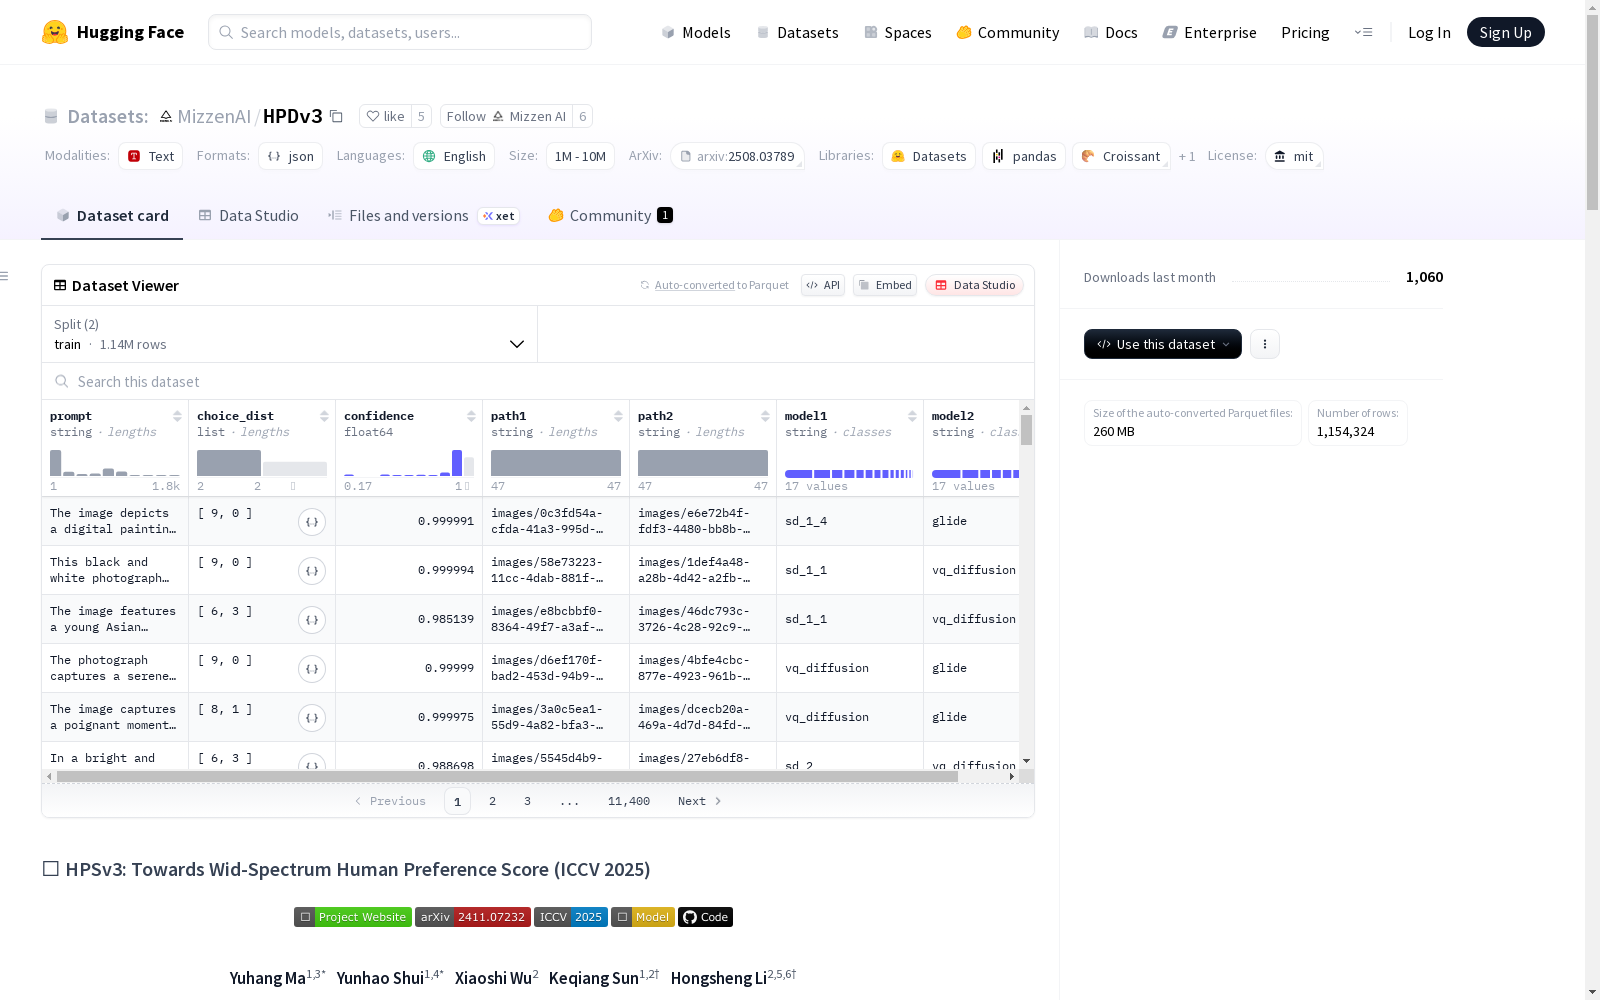1600x1000 pixels.
Task: Click the model1 classes distribution bar
Action: click(x=850, y=473)
